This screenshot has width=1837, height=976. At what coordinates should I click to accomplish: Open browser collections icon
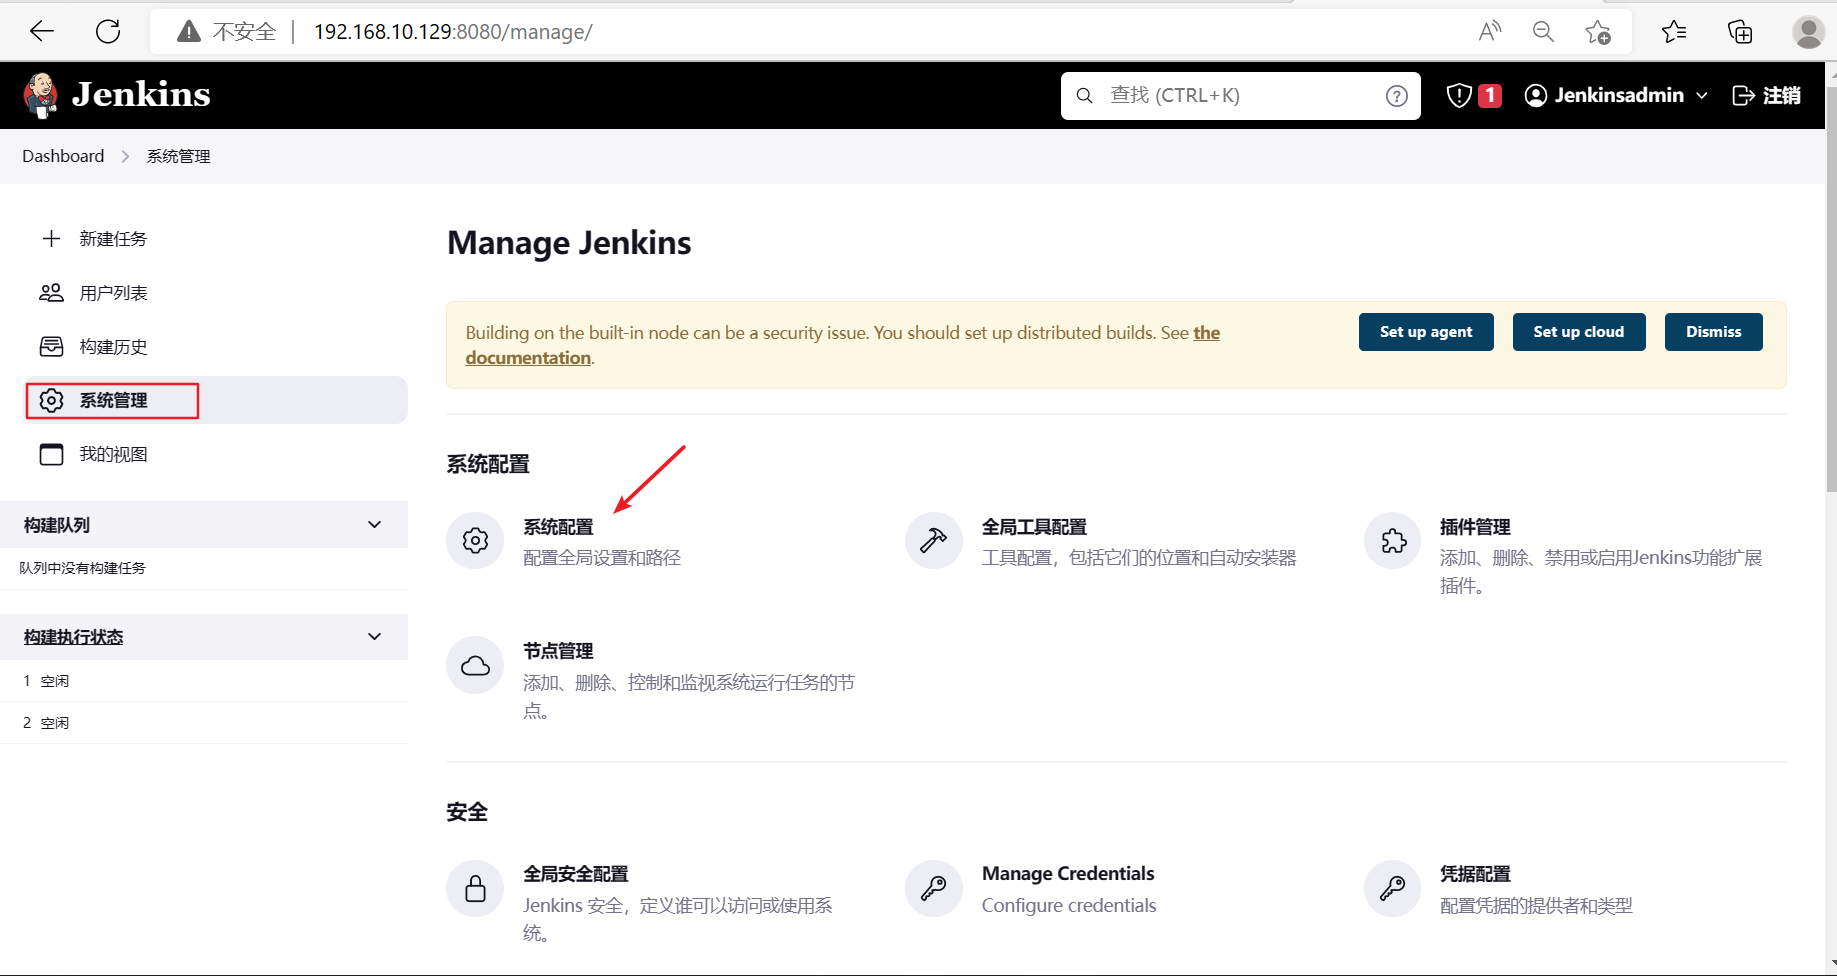1740,32
